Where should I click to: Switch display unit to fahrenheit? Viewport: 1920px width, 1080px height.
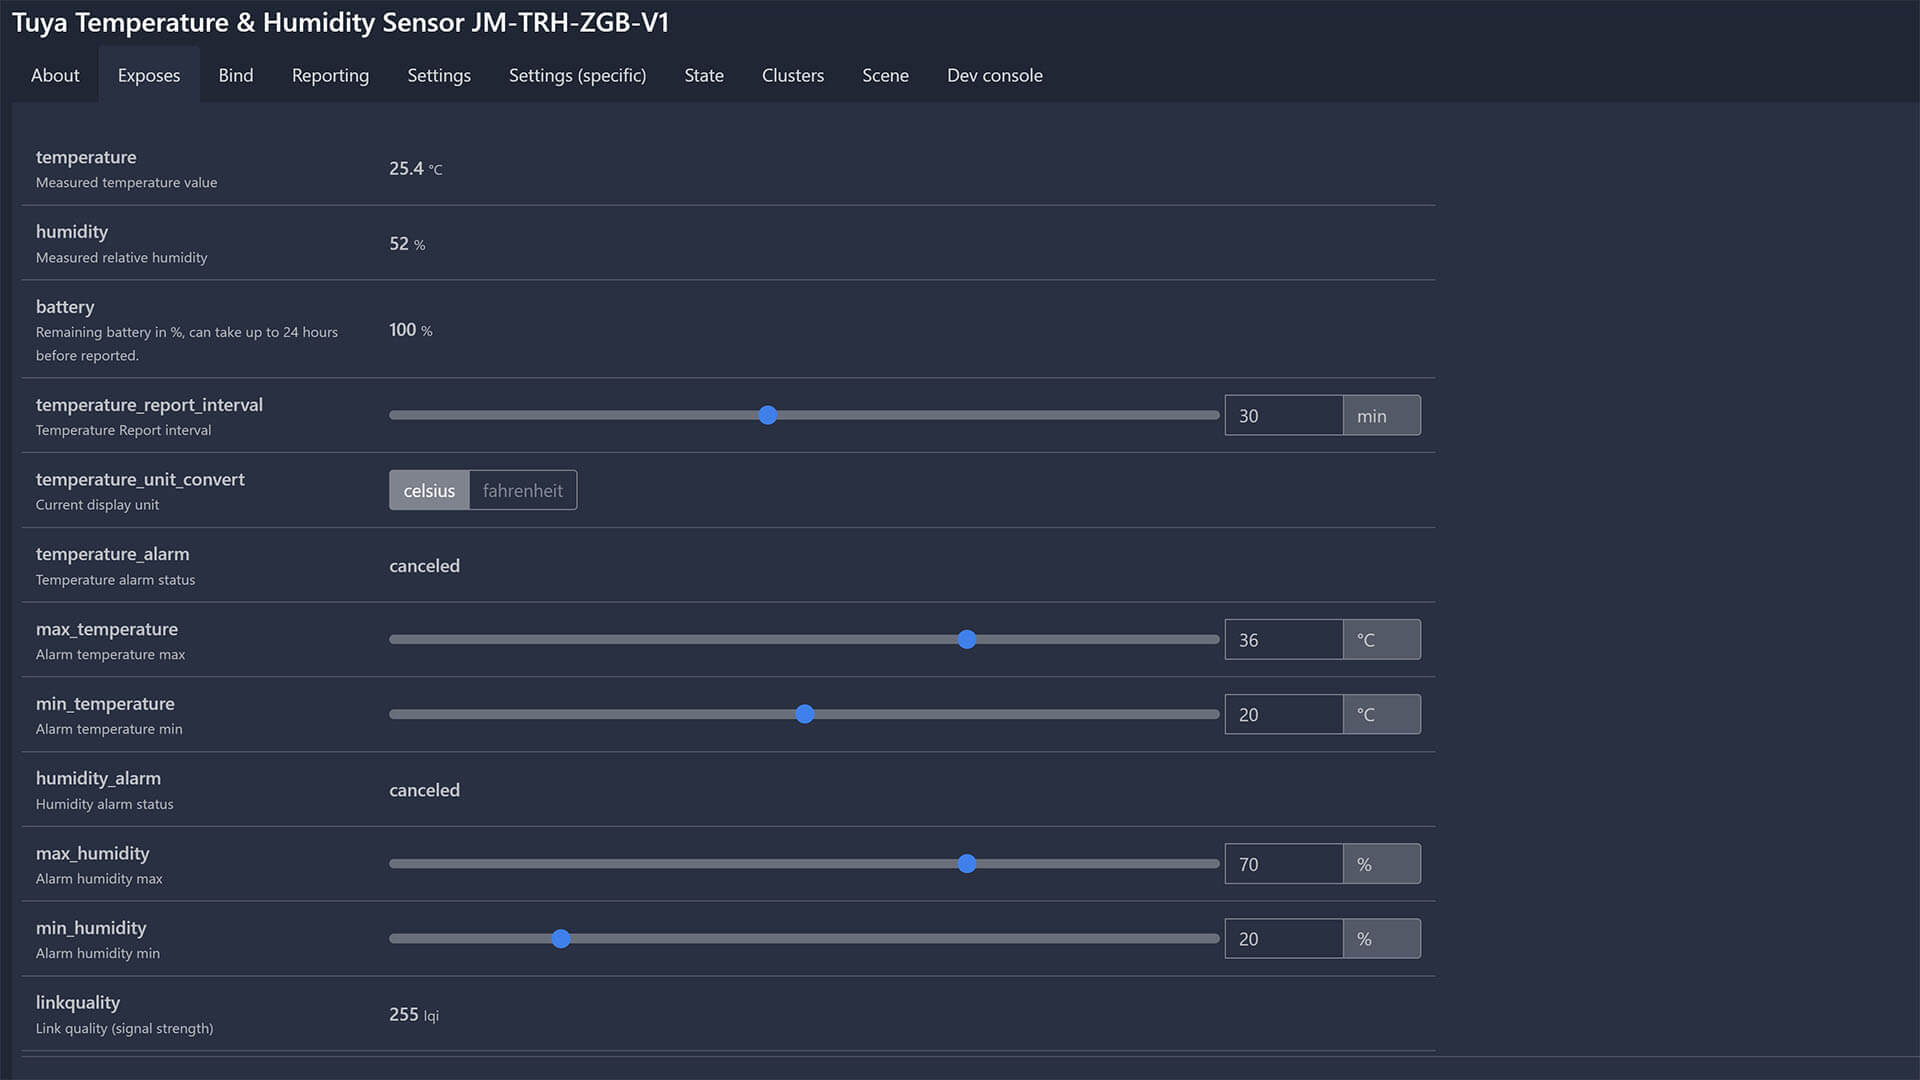(x=522, y=490)
